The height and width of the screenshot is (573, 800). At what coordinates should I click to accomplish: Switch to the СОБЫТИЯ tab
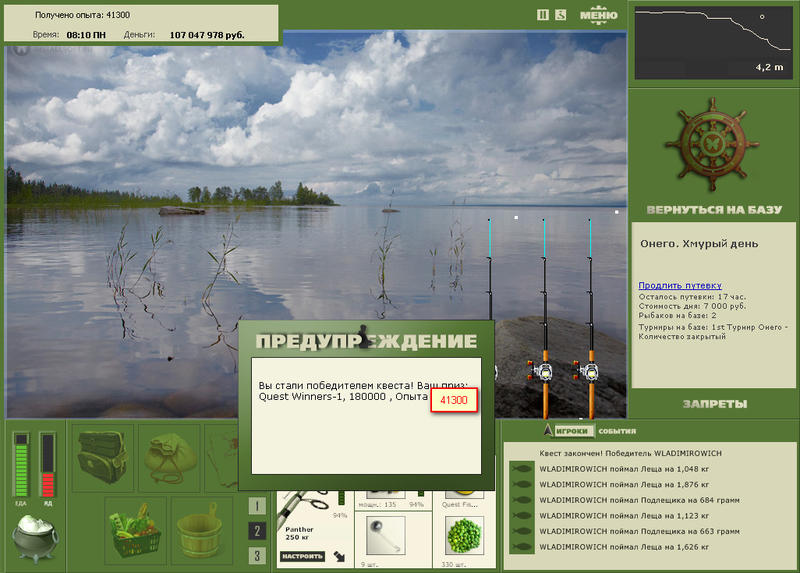617,431
